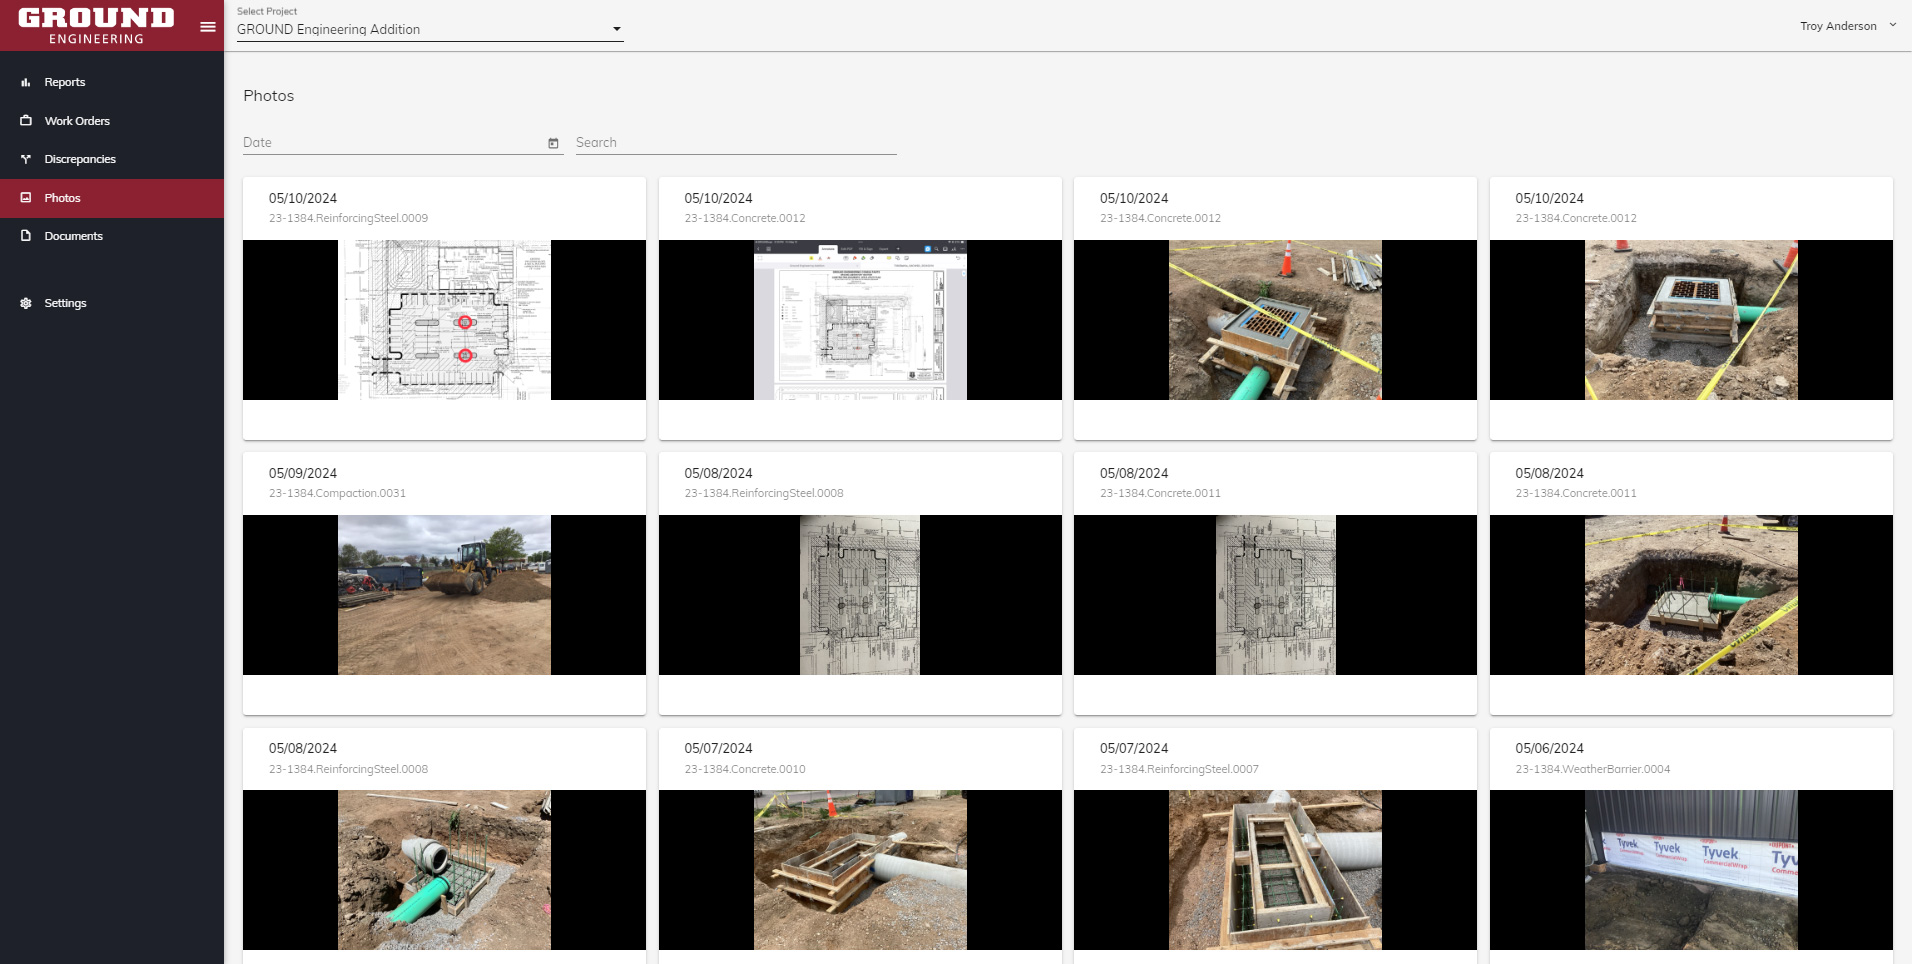Click the Discrepancies branch icon

pyautogui.click(x=26, y=160)
